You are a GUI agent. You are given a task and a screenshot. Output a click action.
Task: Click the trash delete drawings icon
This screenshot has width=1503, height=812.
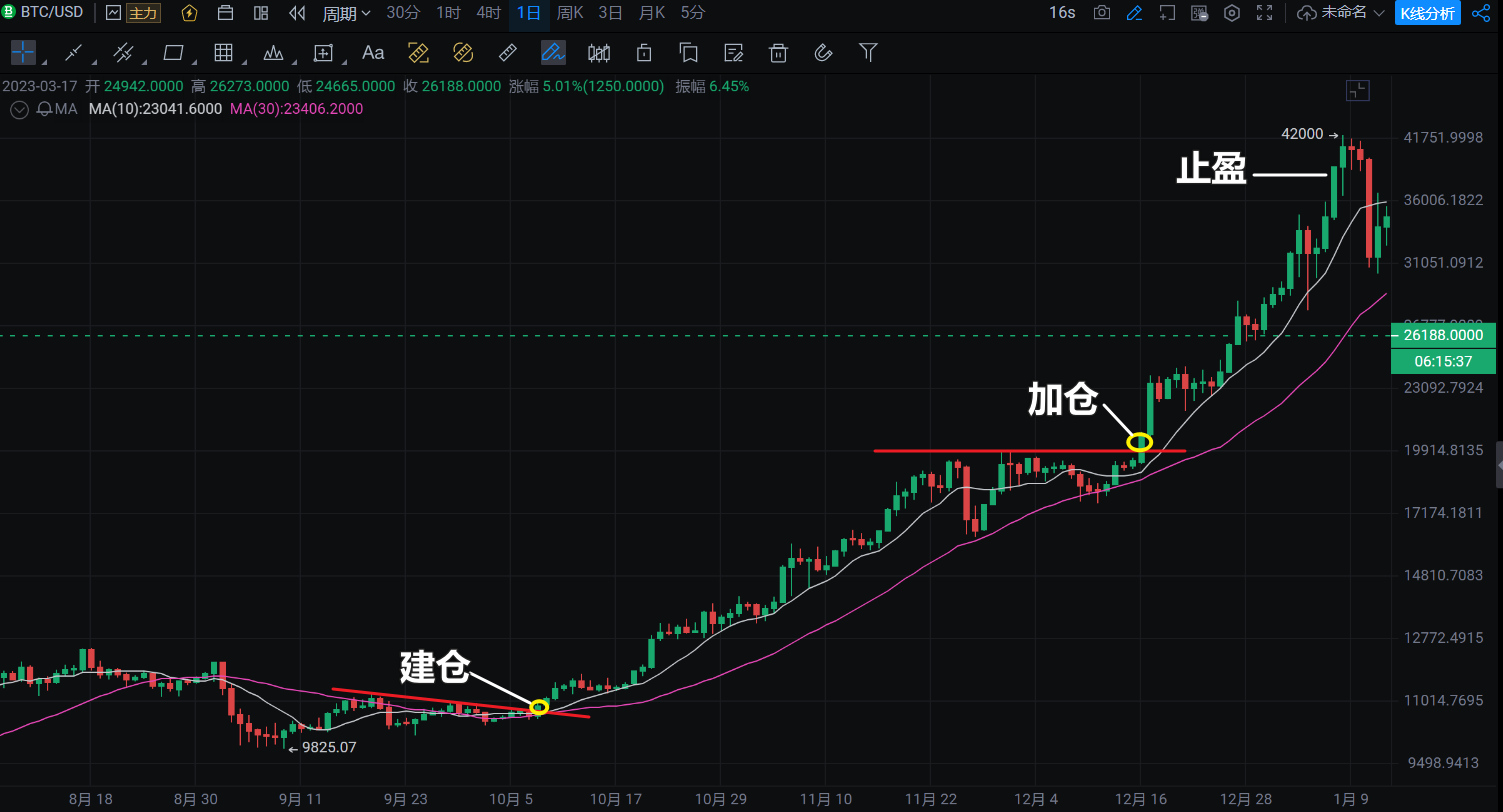(779, 52)
